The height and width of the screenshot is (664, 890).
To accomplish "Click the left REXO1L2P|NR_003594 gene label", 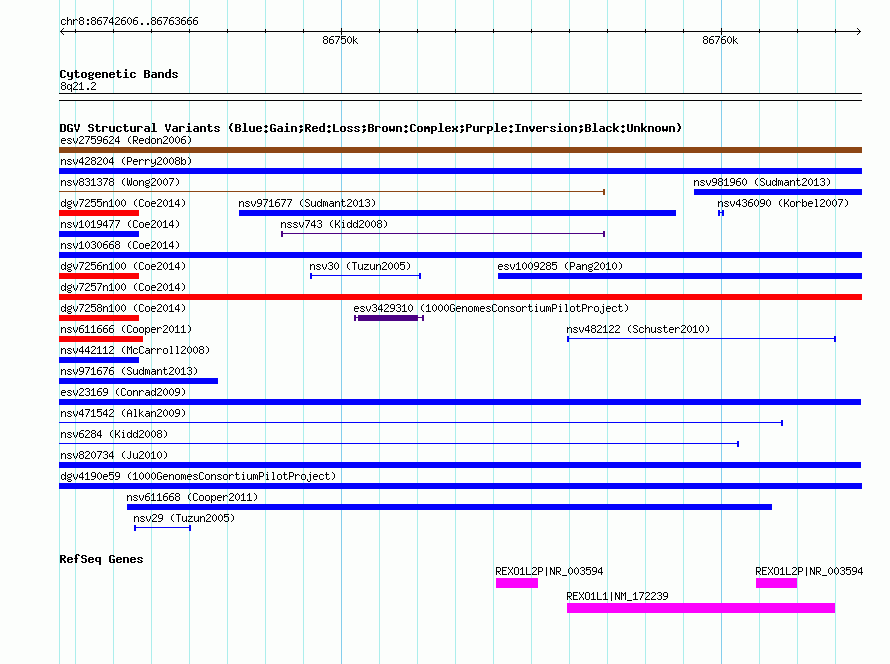I will [549, 571].
